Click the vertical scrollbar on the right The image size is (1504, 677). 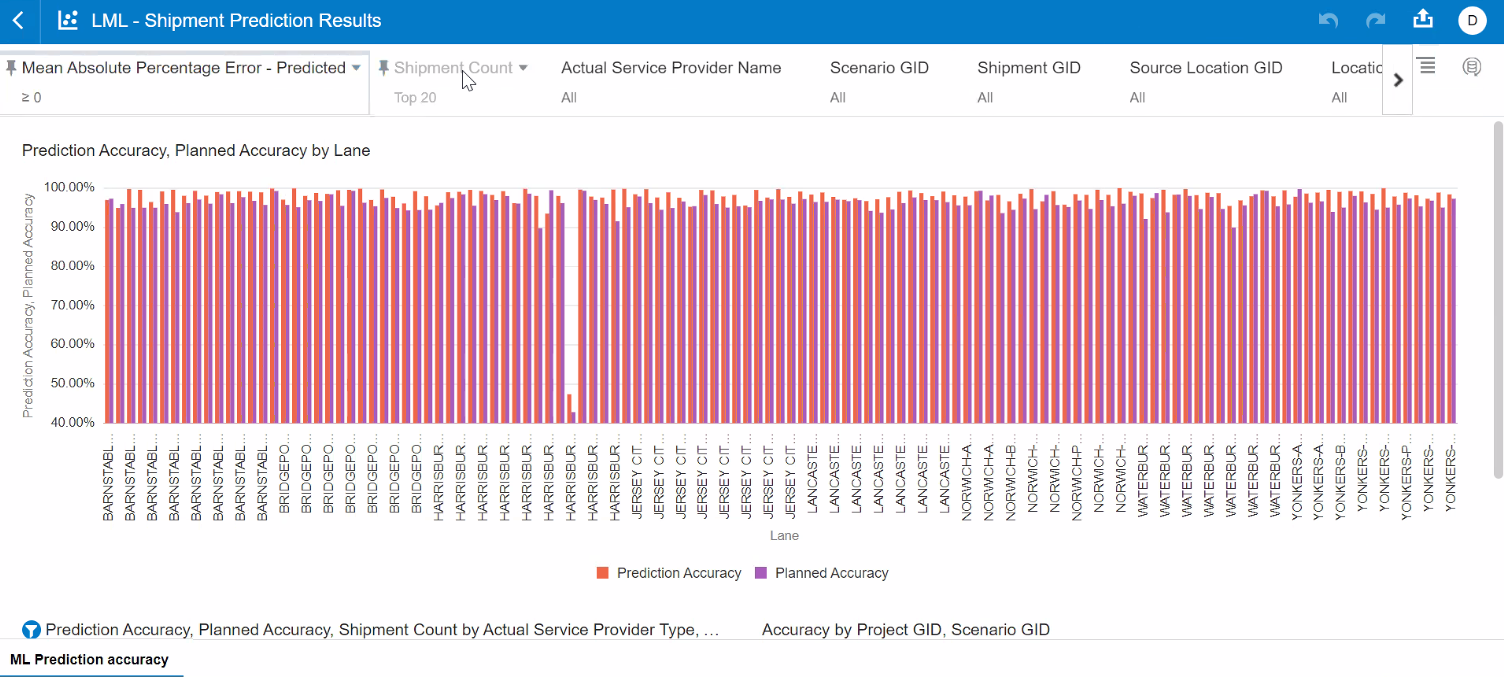tap(1497, 250)
